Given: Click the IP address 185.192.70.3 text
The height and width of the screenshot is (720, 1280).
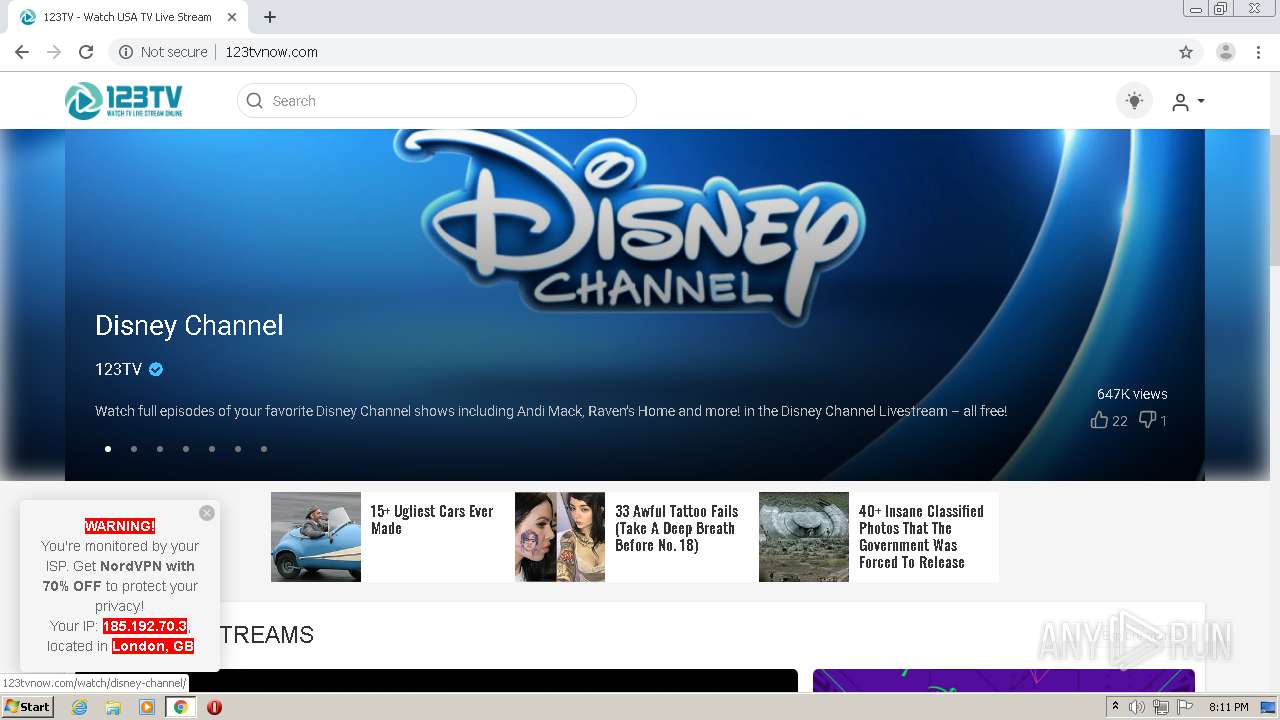Looking at the screenshot, I should pyautogui.click(x=145, y=626).
